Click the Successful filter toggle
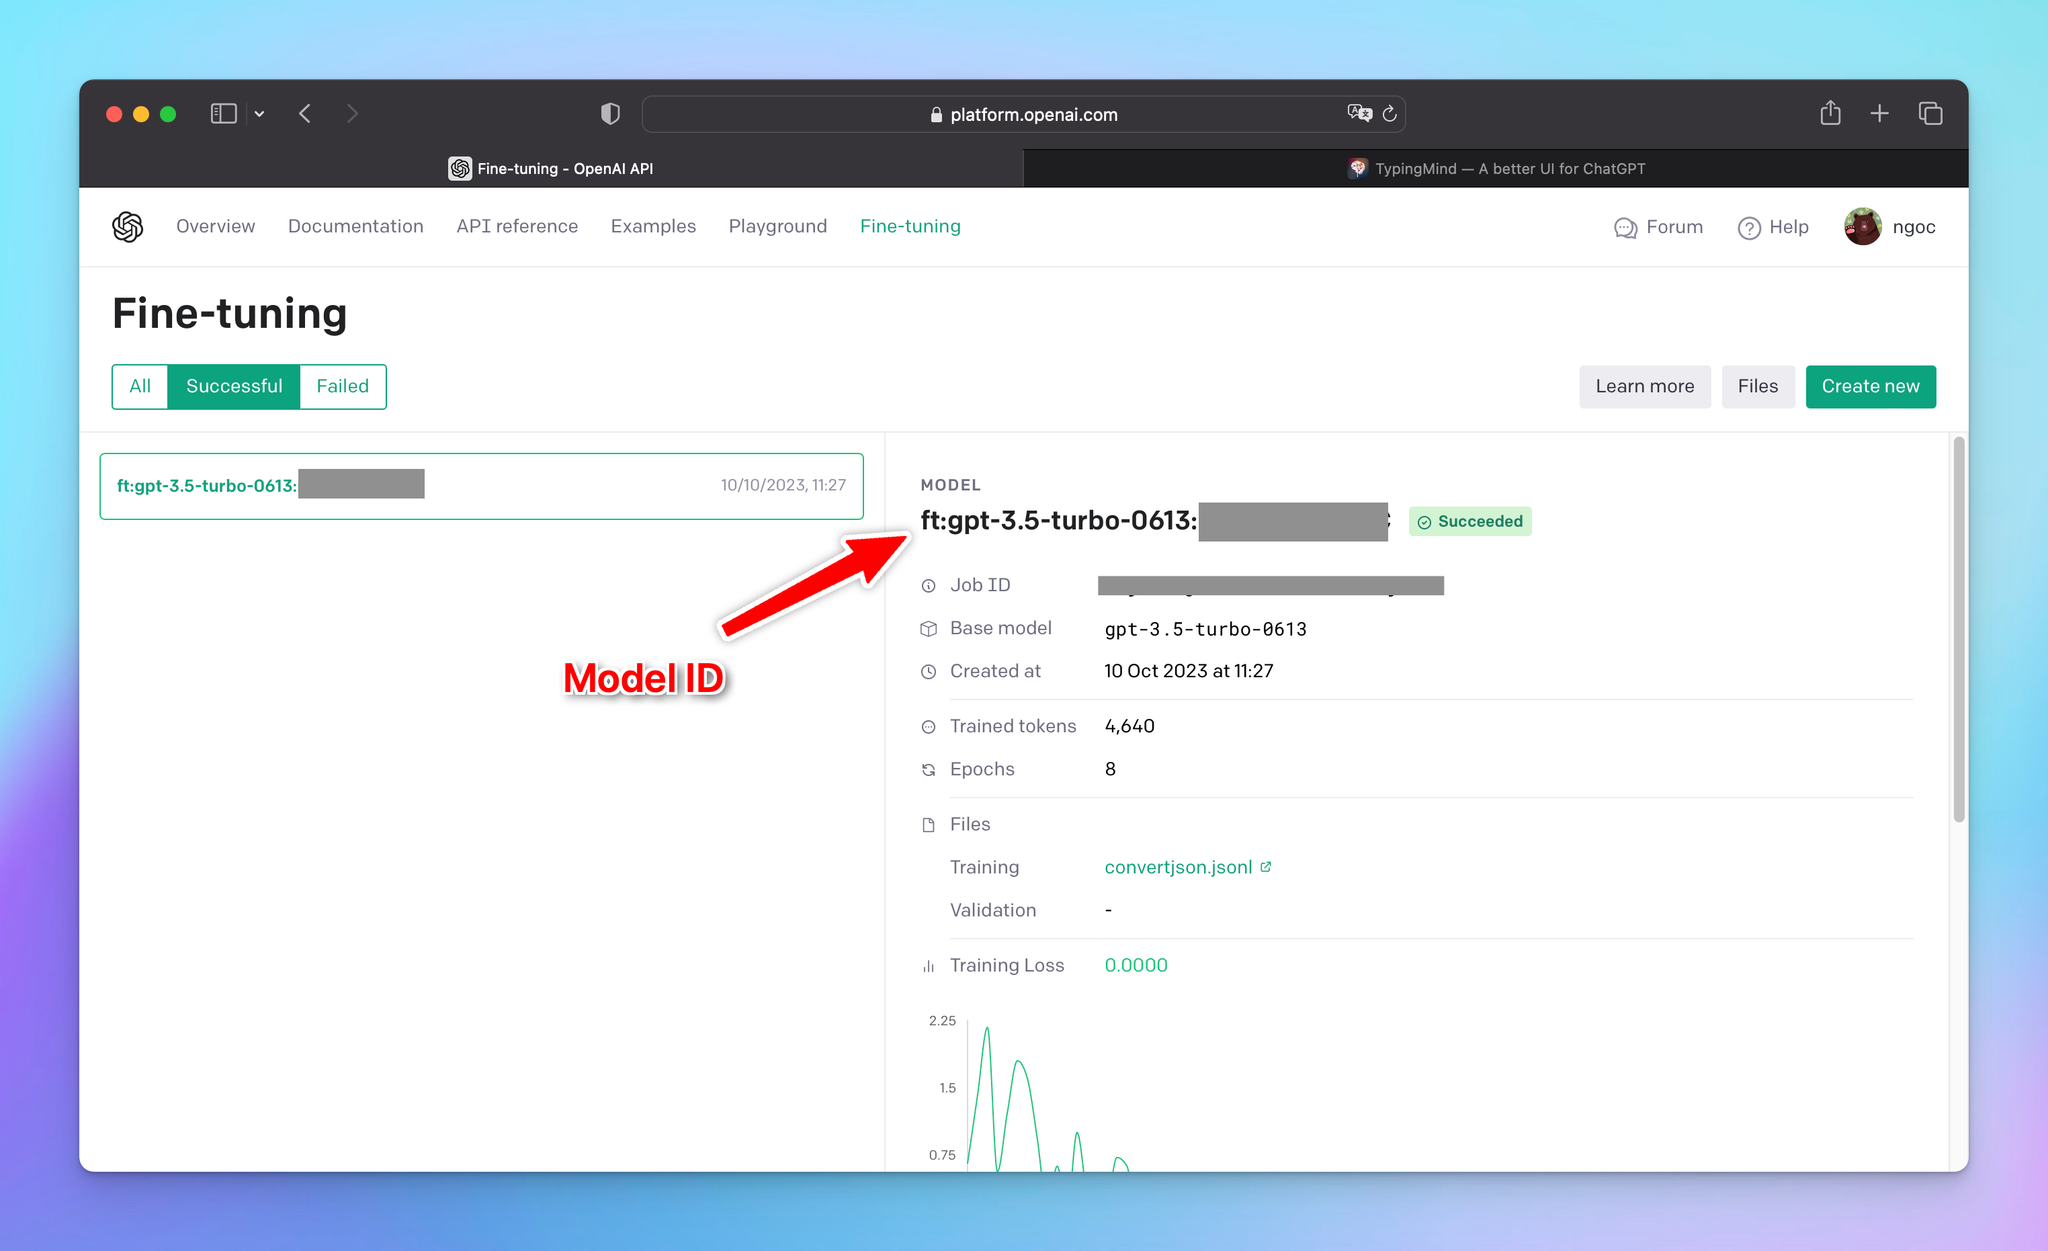This screenshot has height=1251, width=2048. (233, 386)
